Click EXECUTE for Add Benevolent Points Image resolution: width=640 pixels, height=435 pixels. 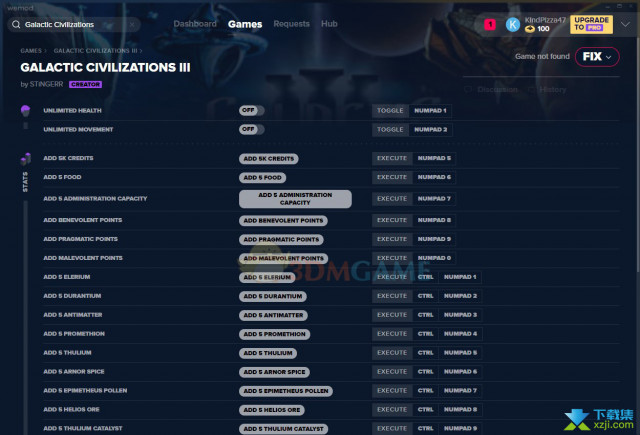click(x=392, y=220)
